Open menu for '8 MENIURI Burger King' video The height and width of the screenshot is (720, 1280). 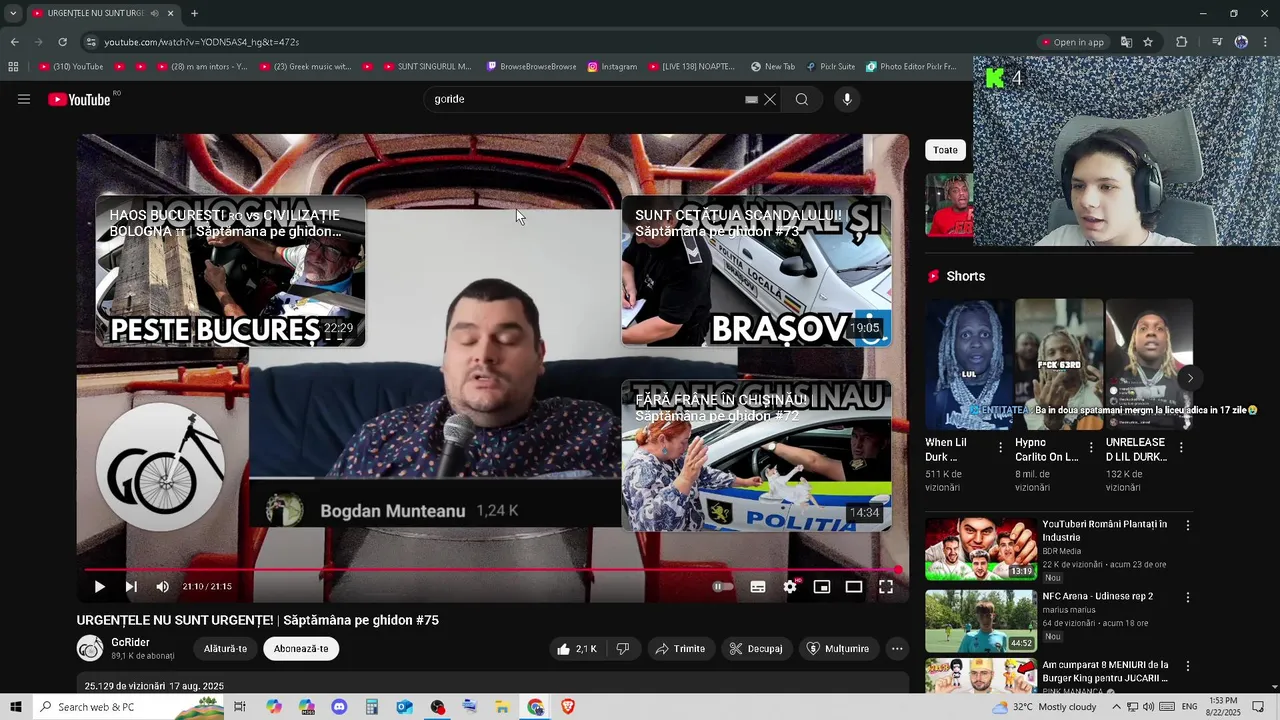(1188, 665)
